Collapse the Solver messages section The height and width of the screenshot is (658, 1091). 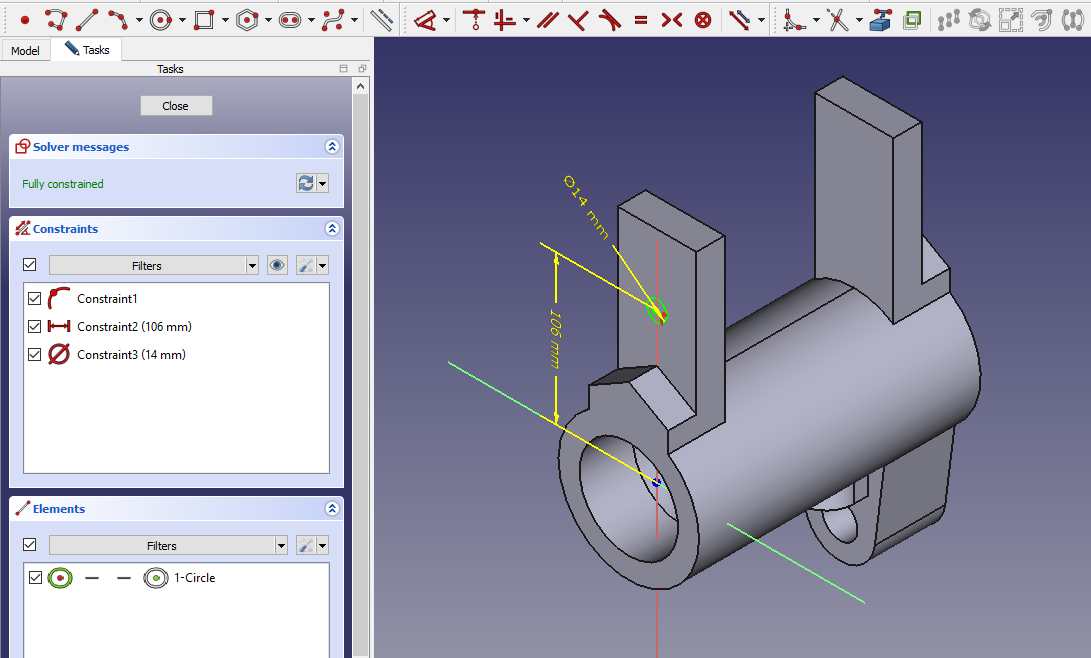coord(332,147)
